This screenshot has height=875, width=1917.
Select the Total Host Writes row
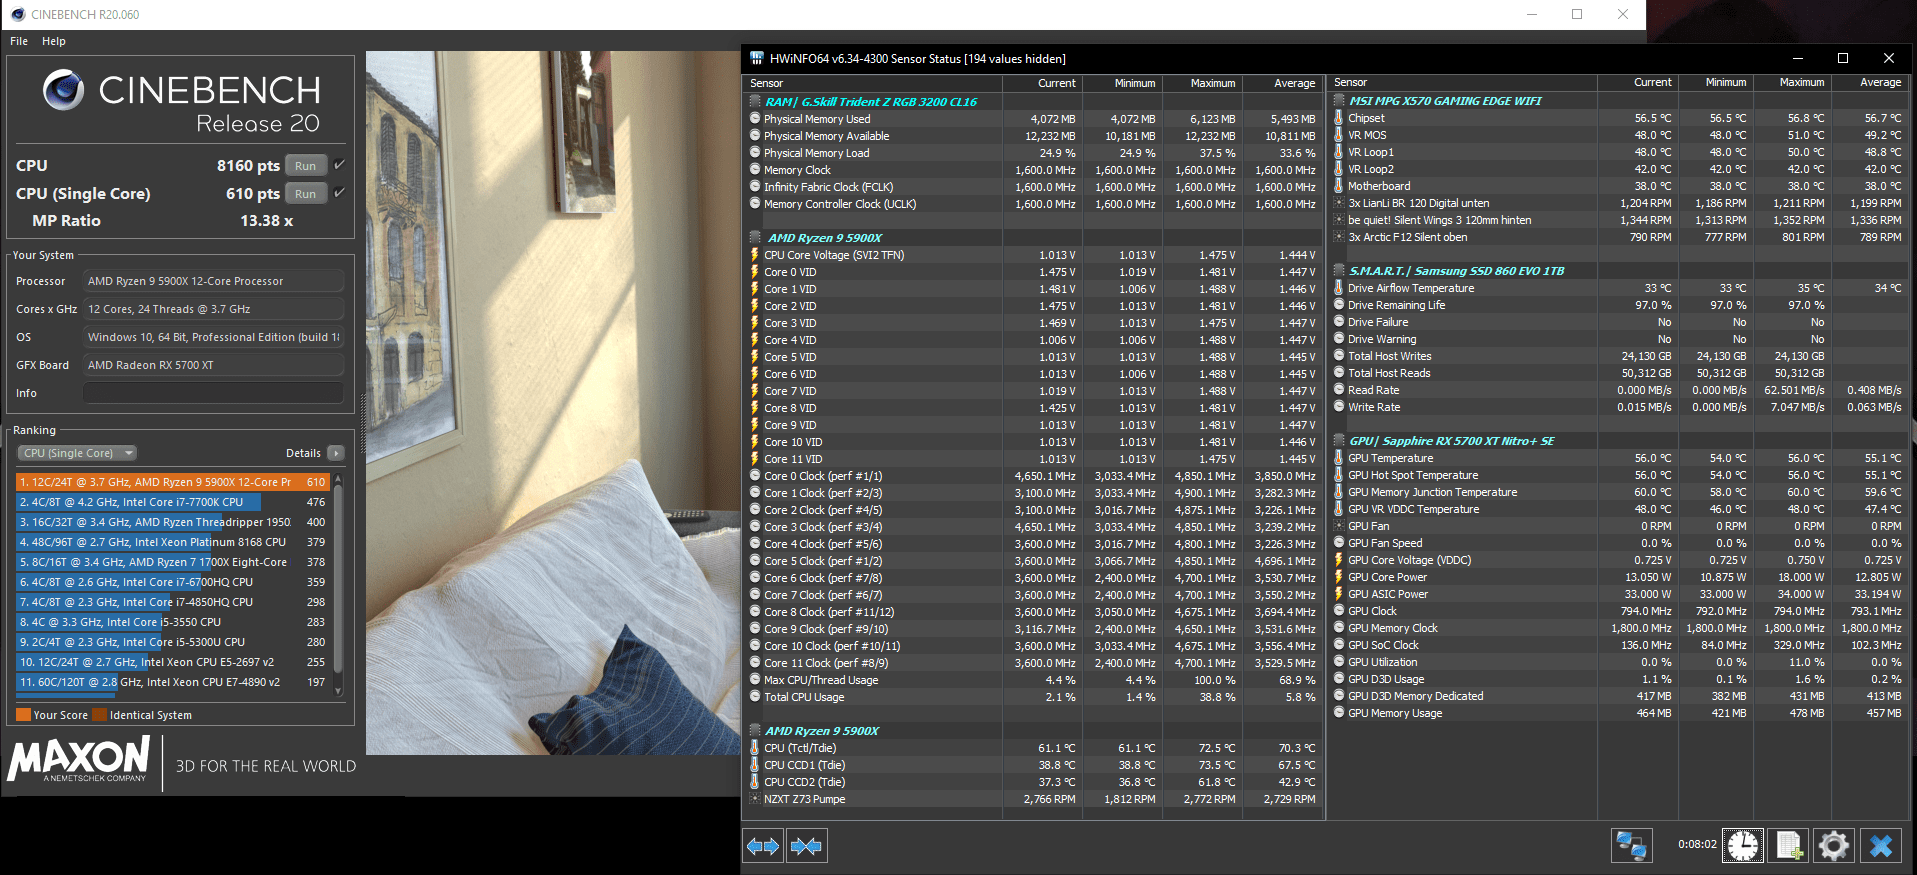click(1618, 356)
